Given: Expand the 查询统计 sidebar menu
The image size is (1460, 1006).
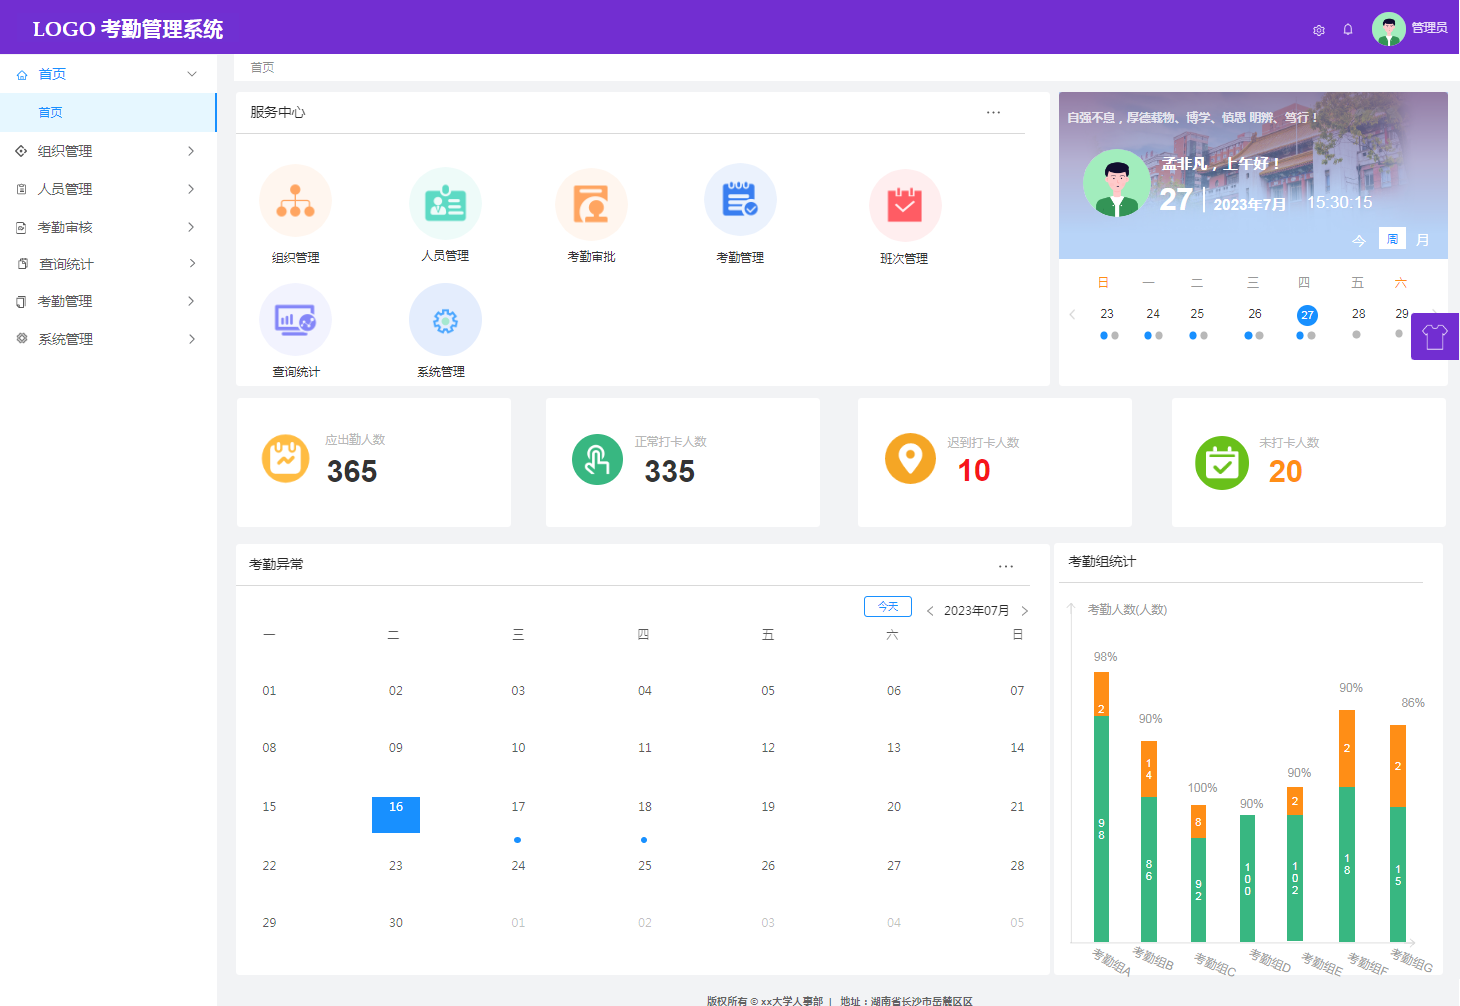Looking at the screenshot, I should click(108, 264).
